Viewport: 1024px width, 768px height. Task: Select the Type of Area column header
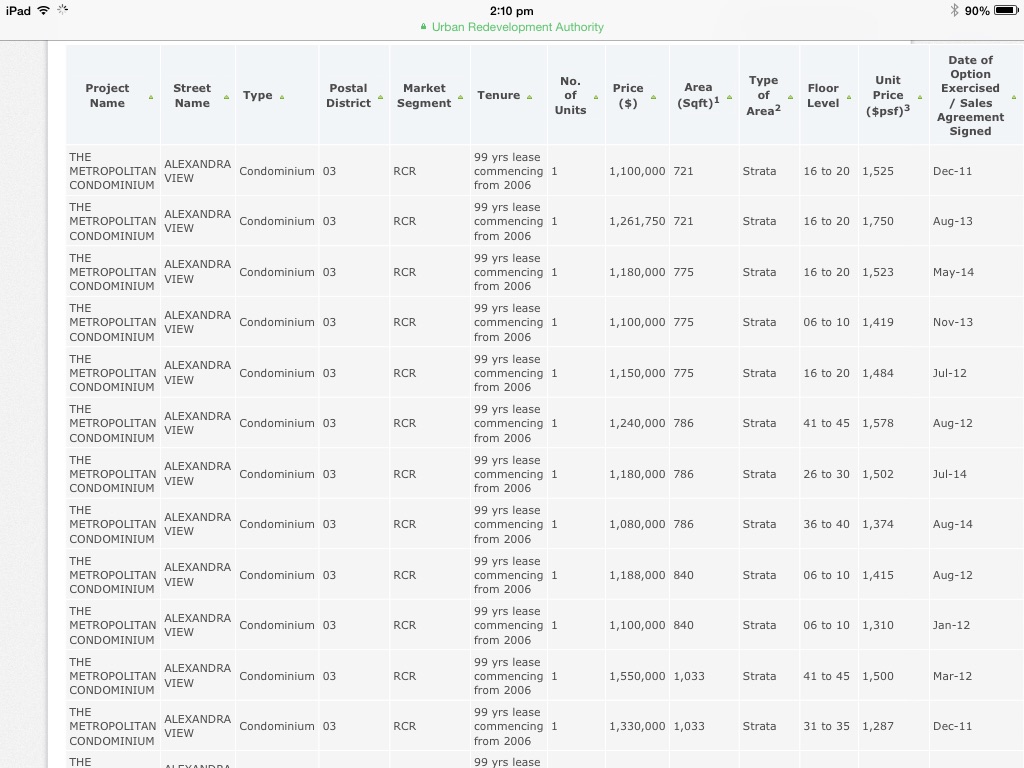pos(763,96)
